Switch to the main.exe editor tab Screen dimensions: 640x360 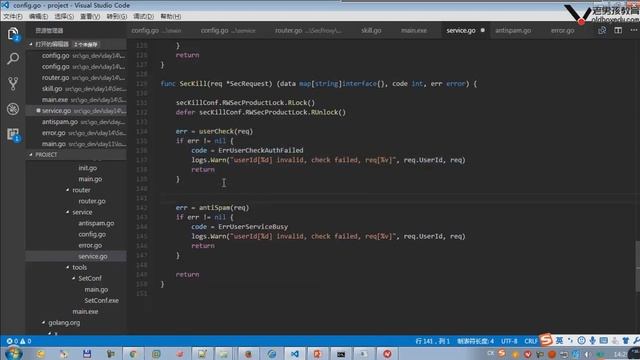[x=414, y=30]
